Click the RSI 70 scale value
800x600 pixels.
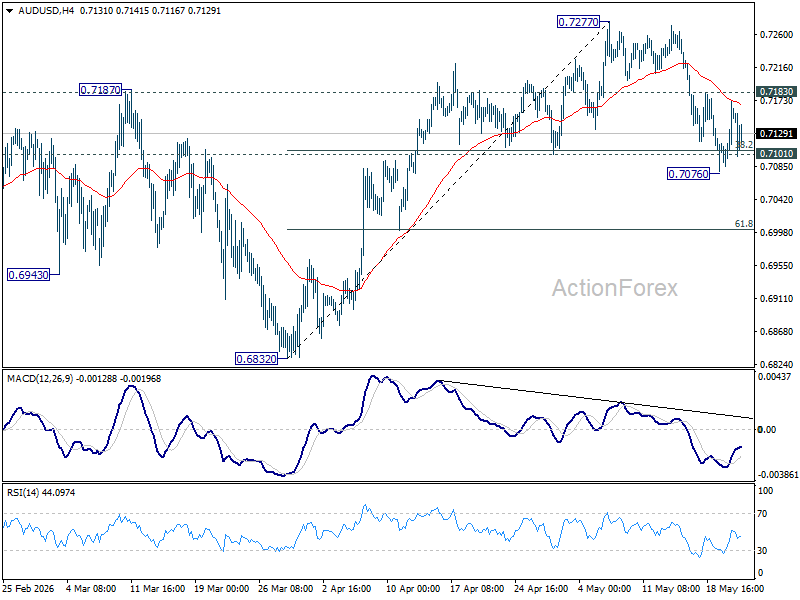[762, 514]
